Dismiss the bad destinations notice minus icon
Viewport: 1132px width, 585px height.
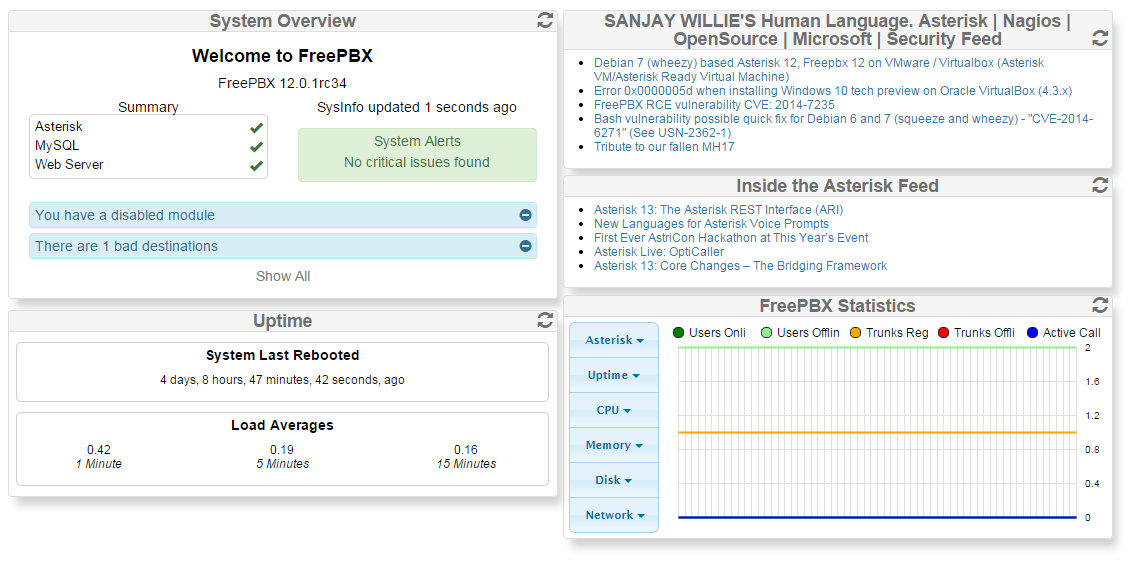526,246
